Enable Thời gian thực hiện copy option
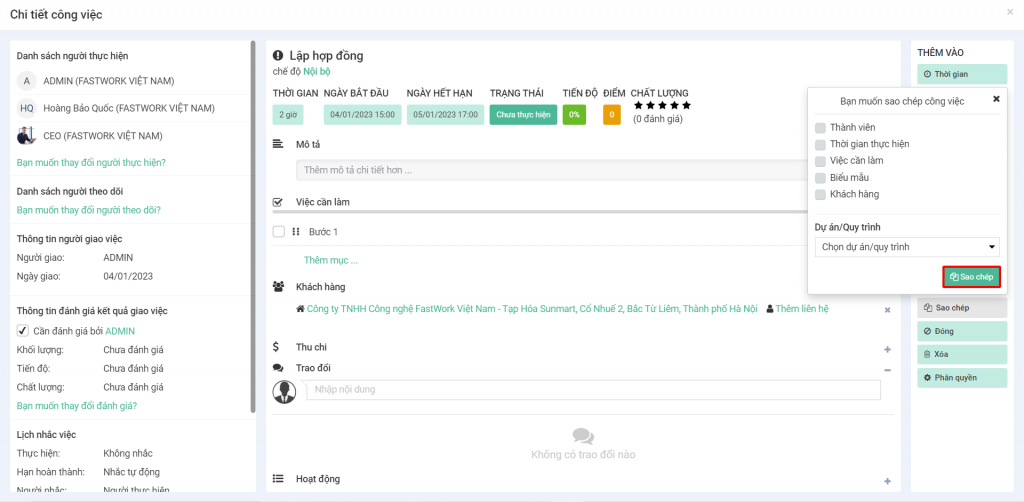 coord(821,144)
